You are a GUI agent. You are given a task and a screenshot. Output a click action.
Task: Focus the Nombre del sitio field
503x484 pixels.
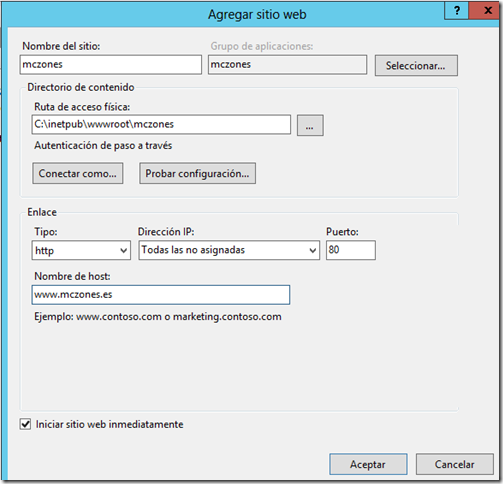coord(111,64)
